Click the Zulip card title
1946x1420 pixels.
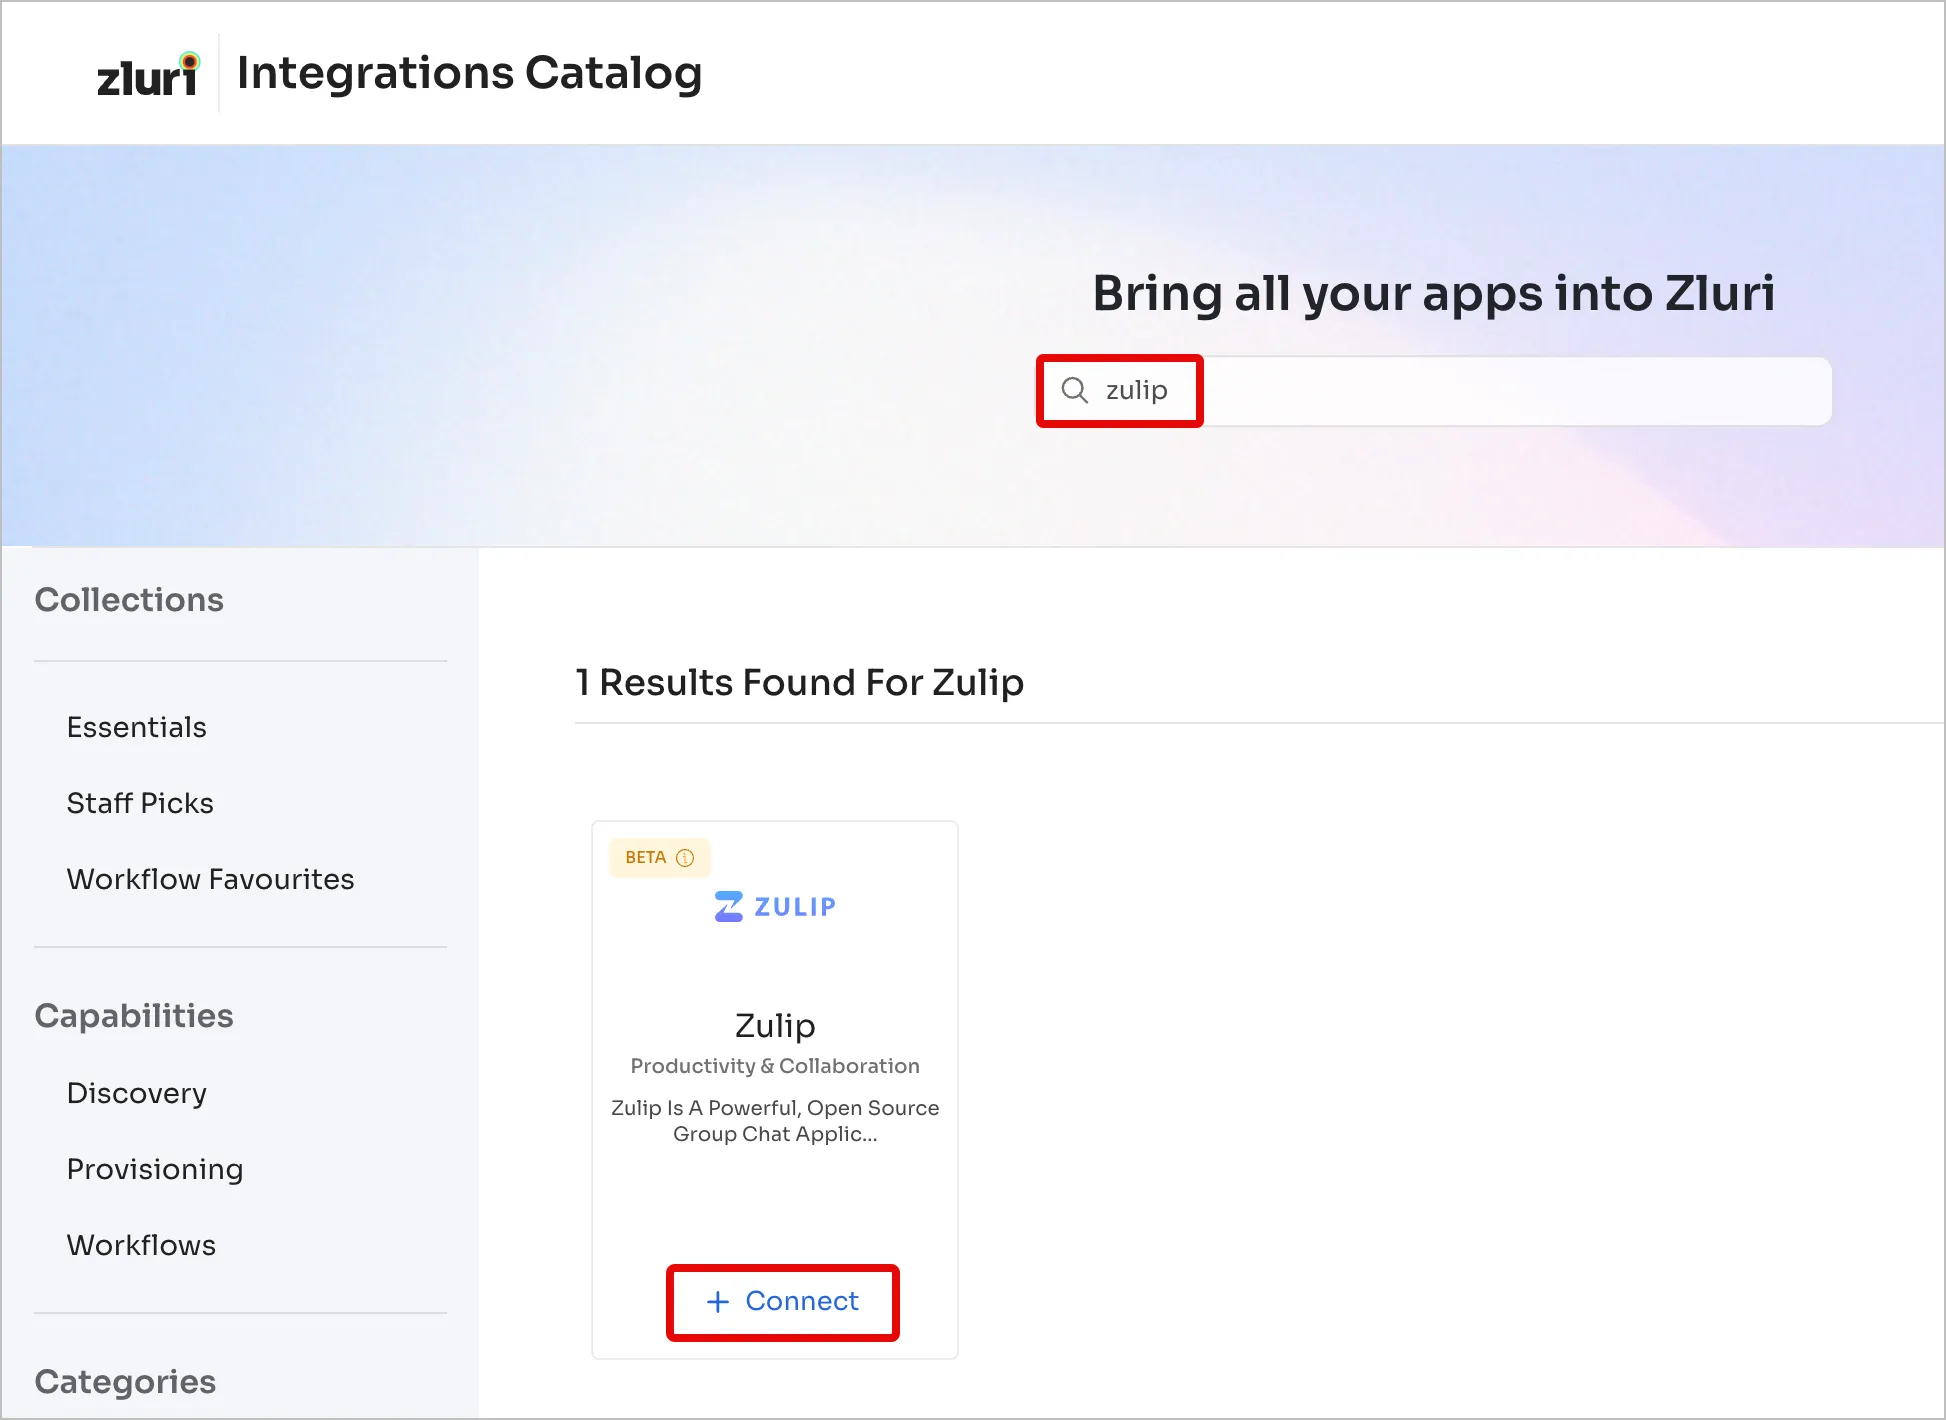[775, 1026]
